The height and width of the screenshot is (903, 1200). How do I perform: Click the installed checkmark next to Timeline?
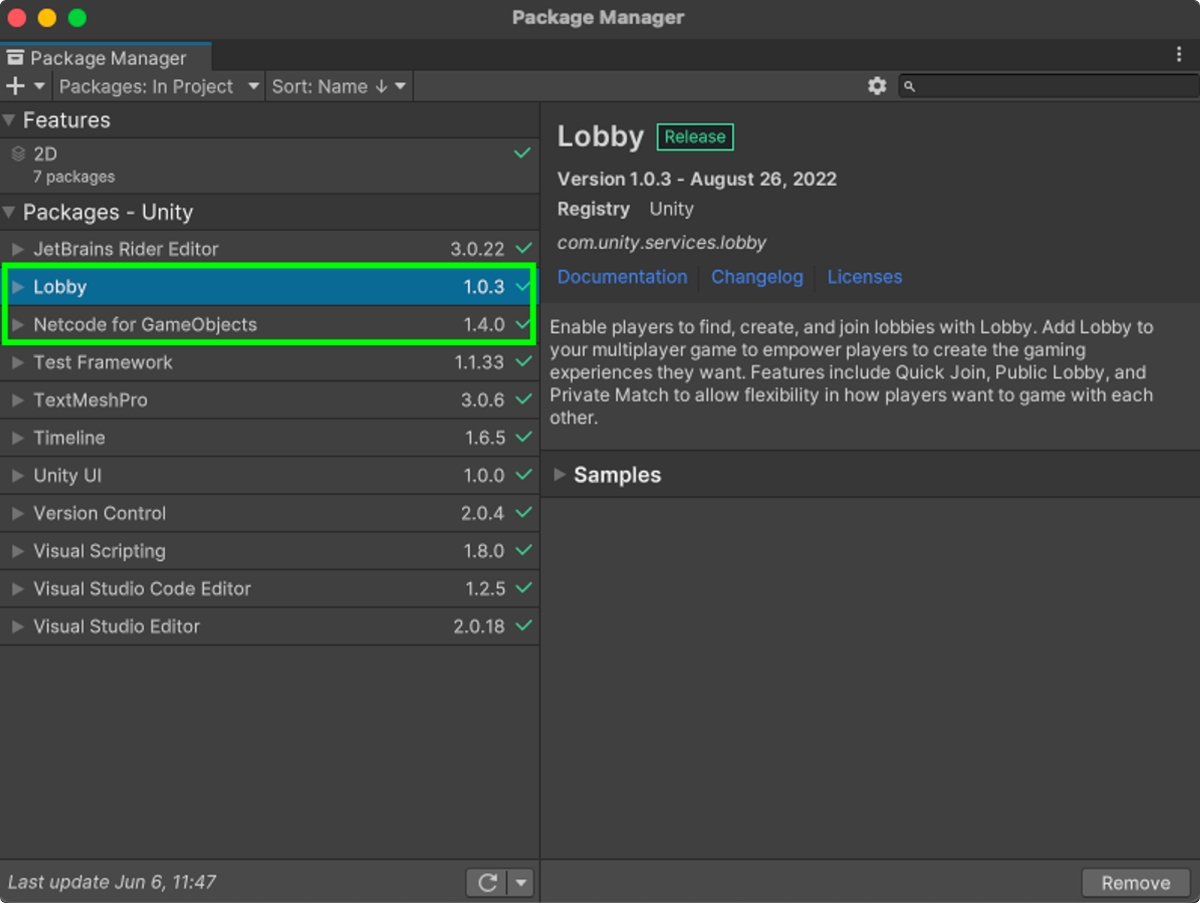coord(523,437)
